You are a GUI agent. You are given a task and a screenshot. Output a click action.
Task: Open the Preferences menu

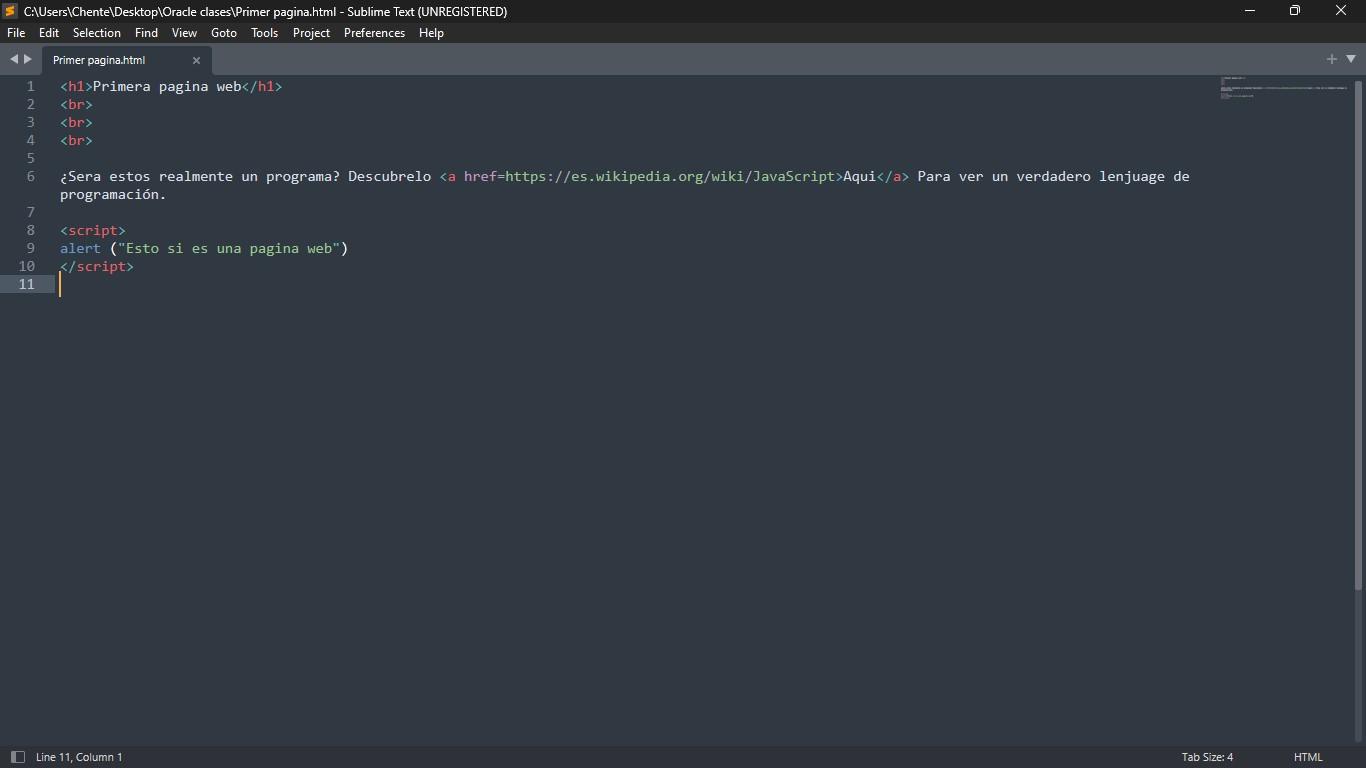pos(375,33)
